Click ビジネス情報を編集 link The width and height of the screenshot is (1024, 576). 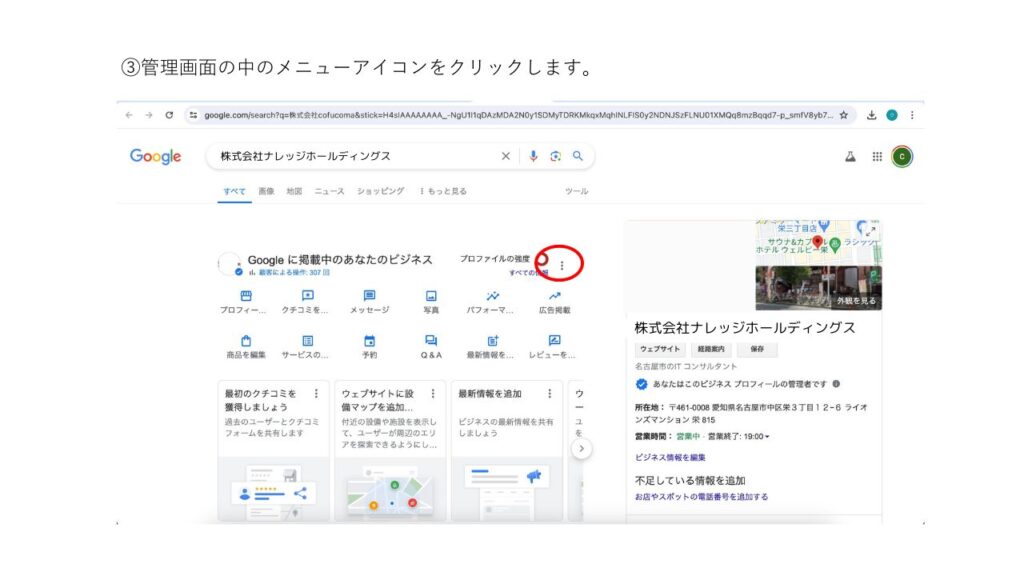click(x=670, y=457)
